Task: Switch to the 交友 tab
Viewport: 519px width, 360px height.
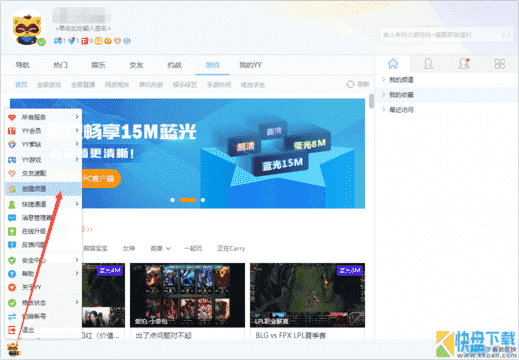Action: [136, 65]
